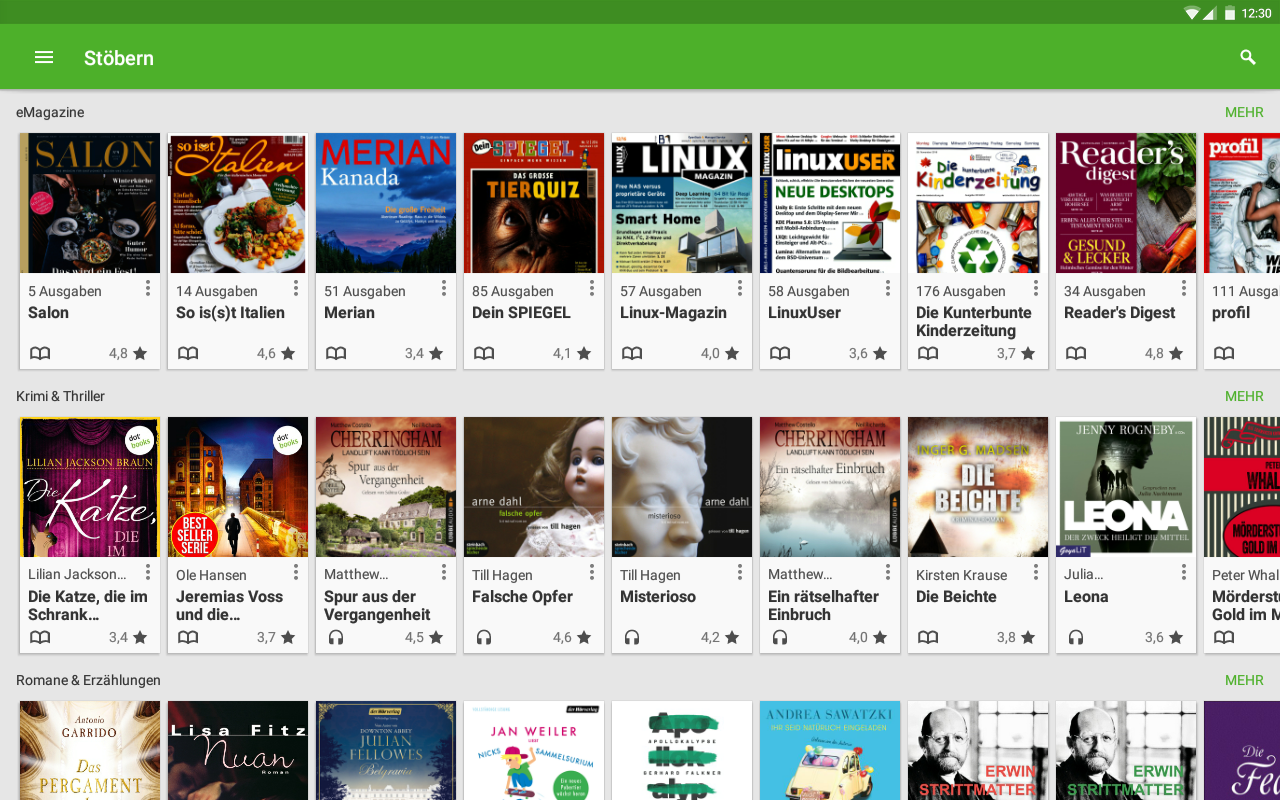Show more Krimi & Thriller via MEHR
Image resolution: width=1280 pixels, height=800 pixels.
(x=1244, y=396)
